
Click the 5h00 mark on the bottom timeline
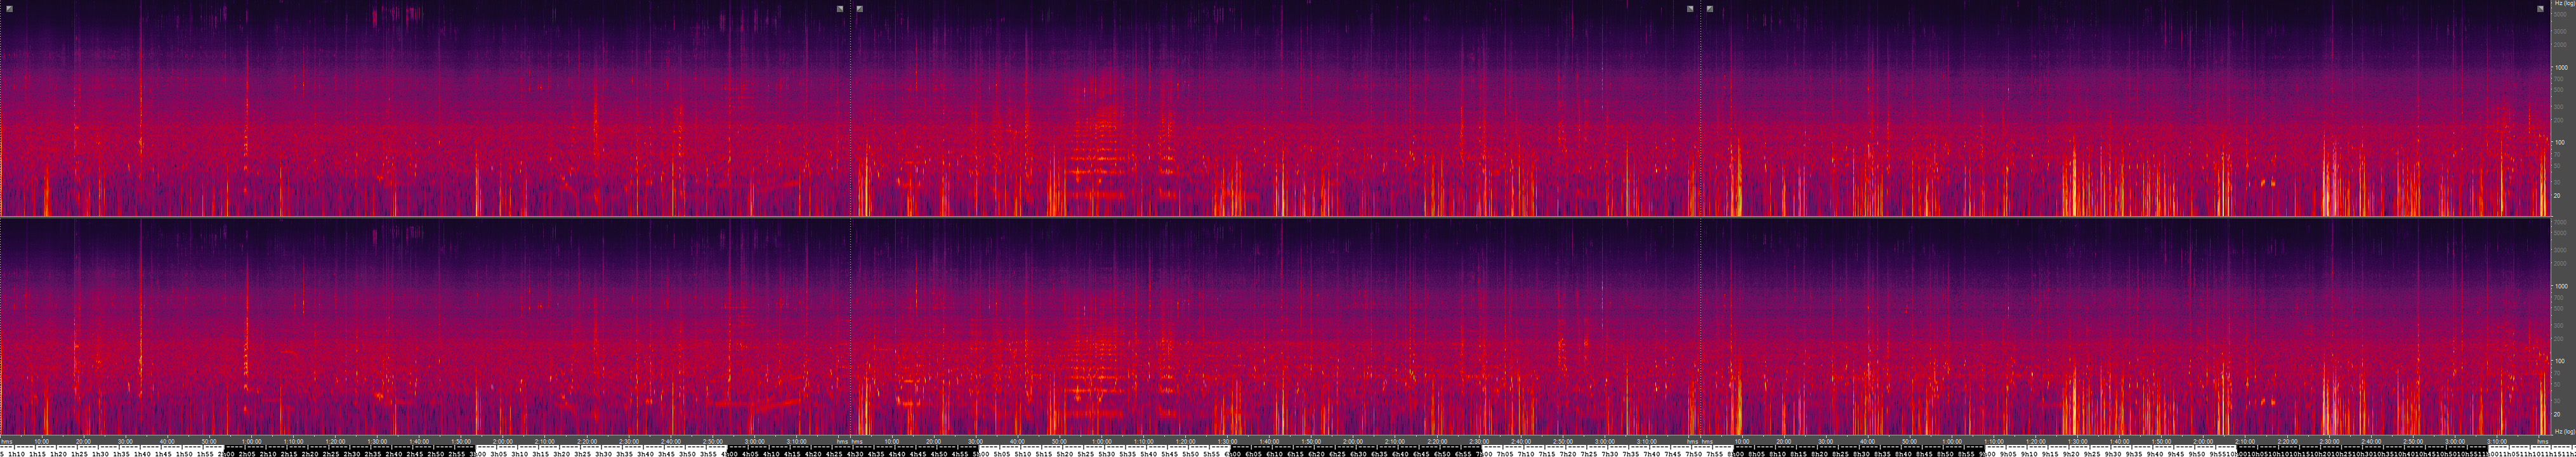pyautogui.click(x=983, y=453)
